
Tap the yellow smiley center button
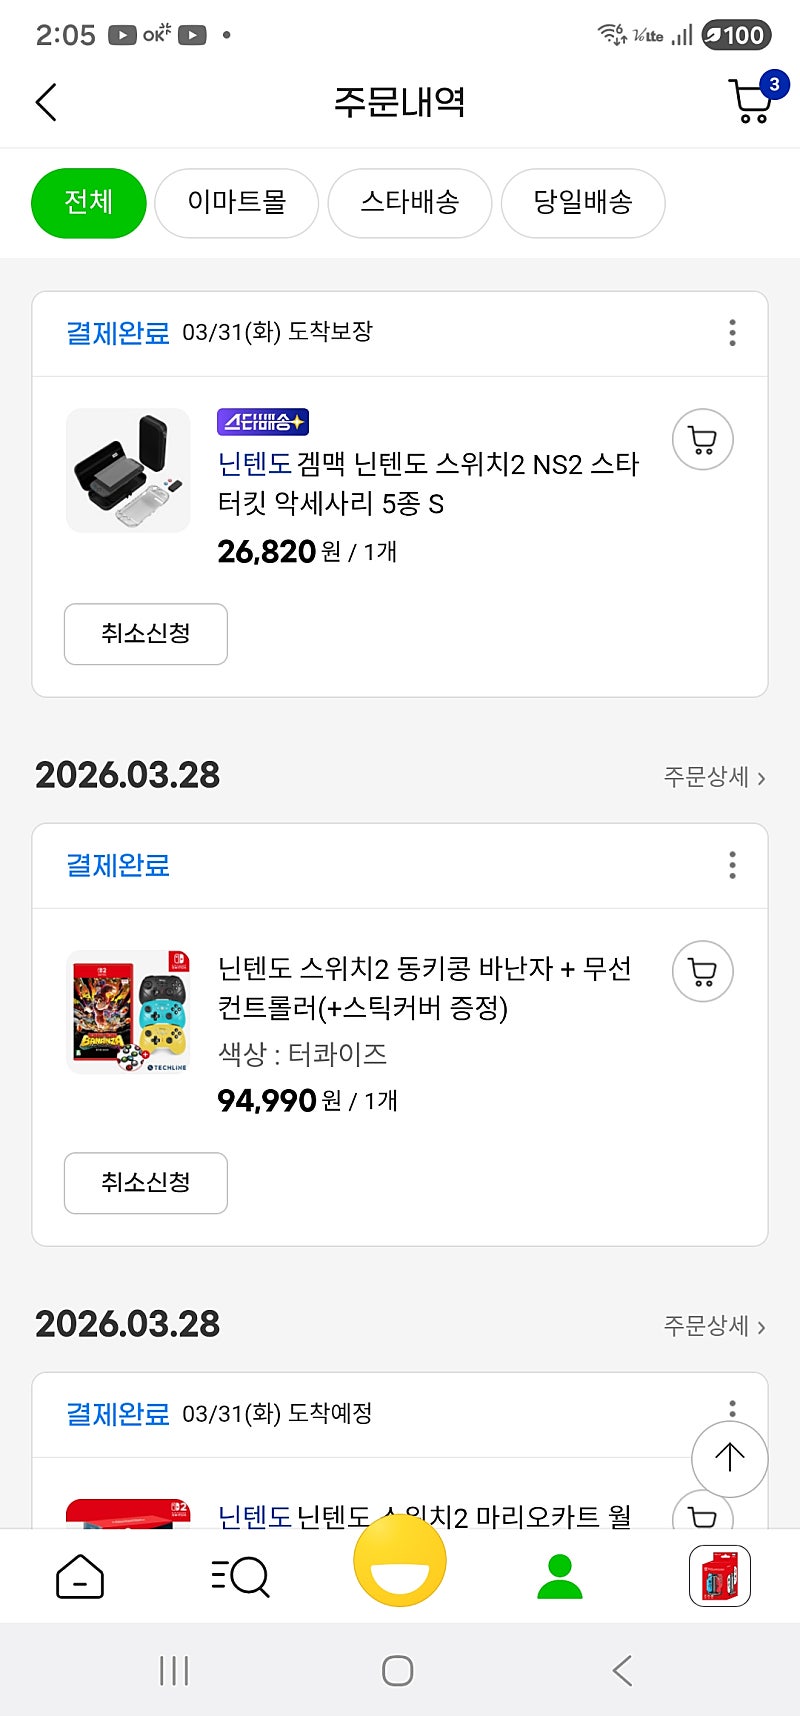(x=400, y=1560)
